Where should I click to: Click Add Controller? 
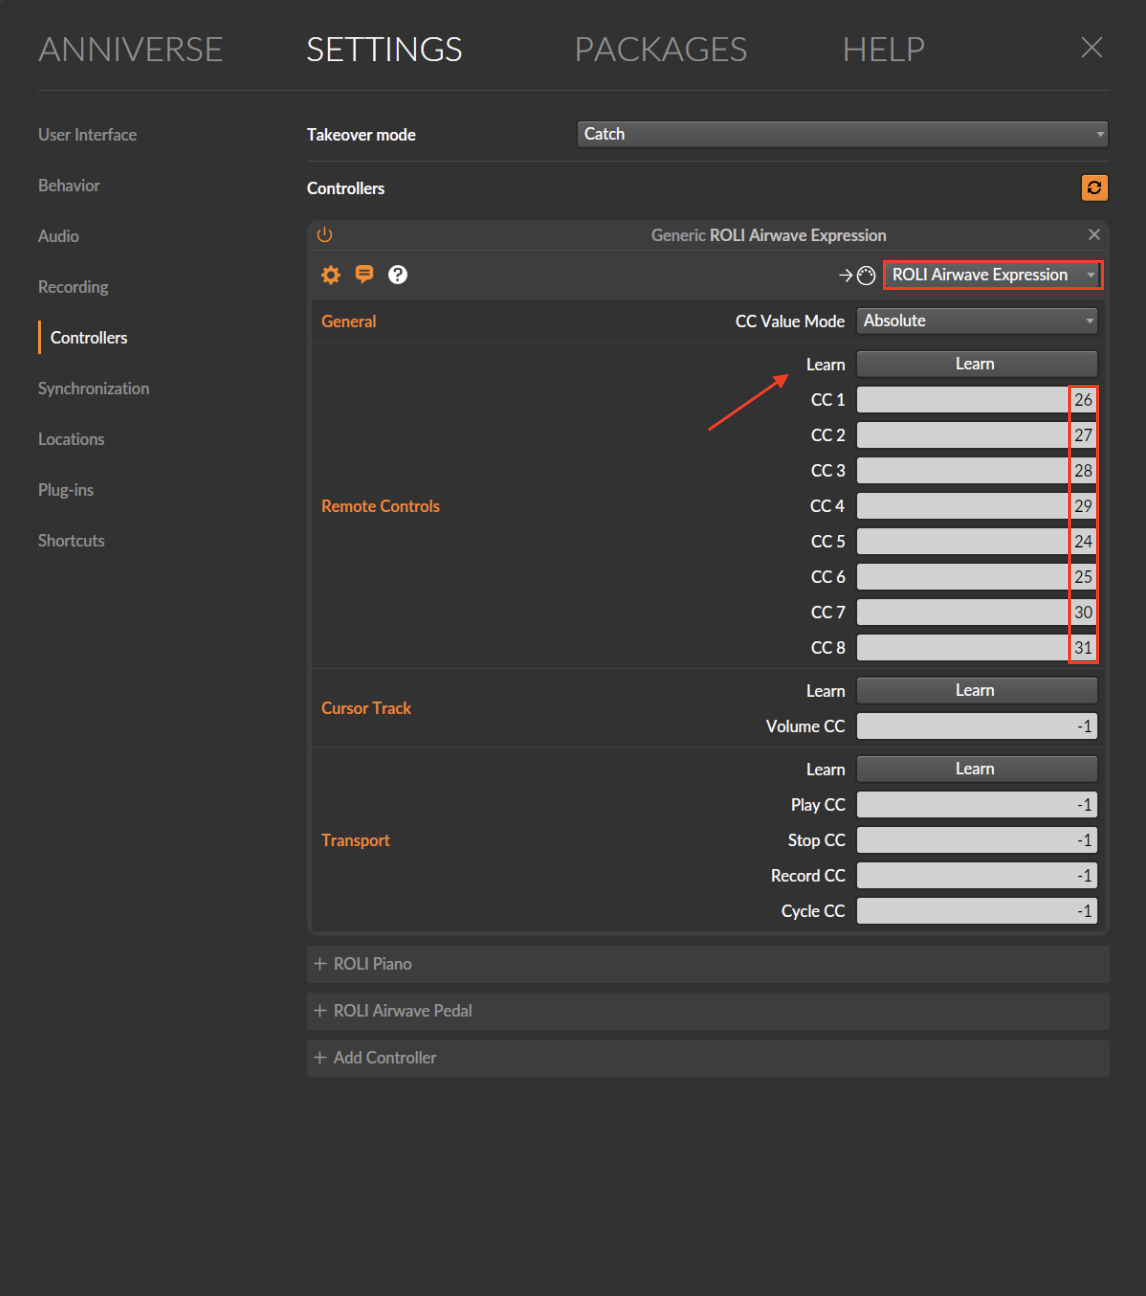click(708, 1058)
